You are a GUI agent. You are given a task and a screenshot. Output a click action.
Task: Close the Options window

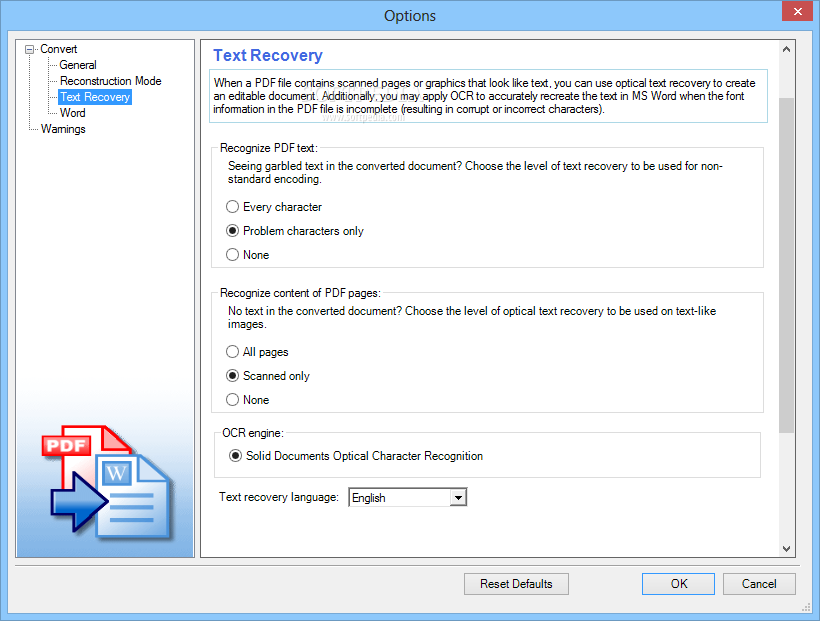coord(798,11)
